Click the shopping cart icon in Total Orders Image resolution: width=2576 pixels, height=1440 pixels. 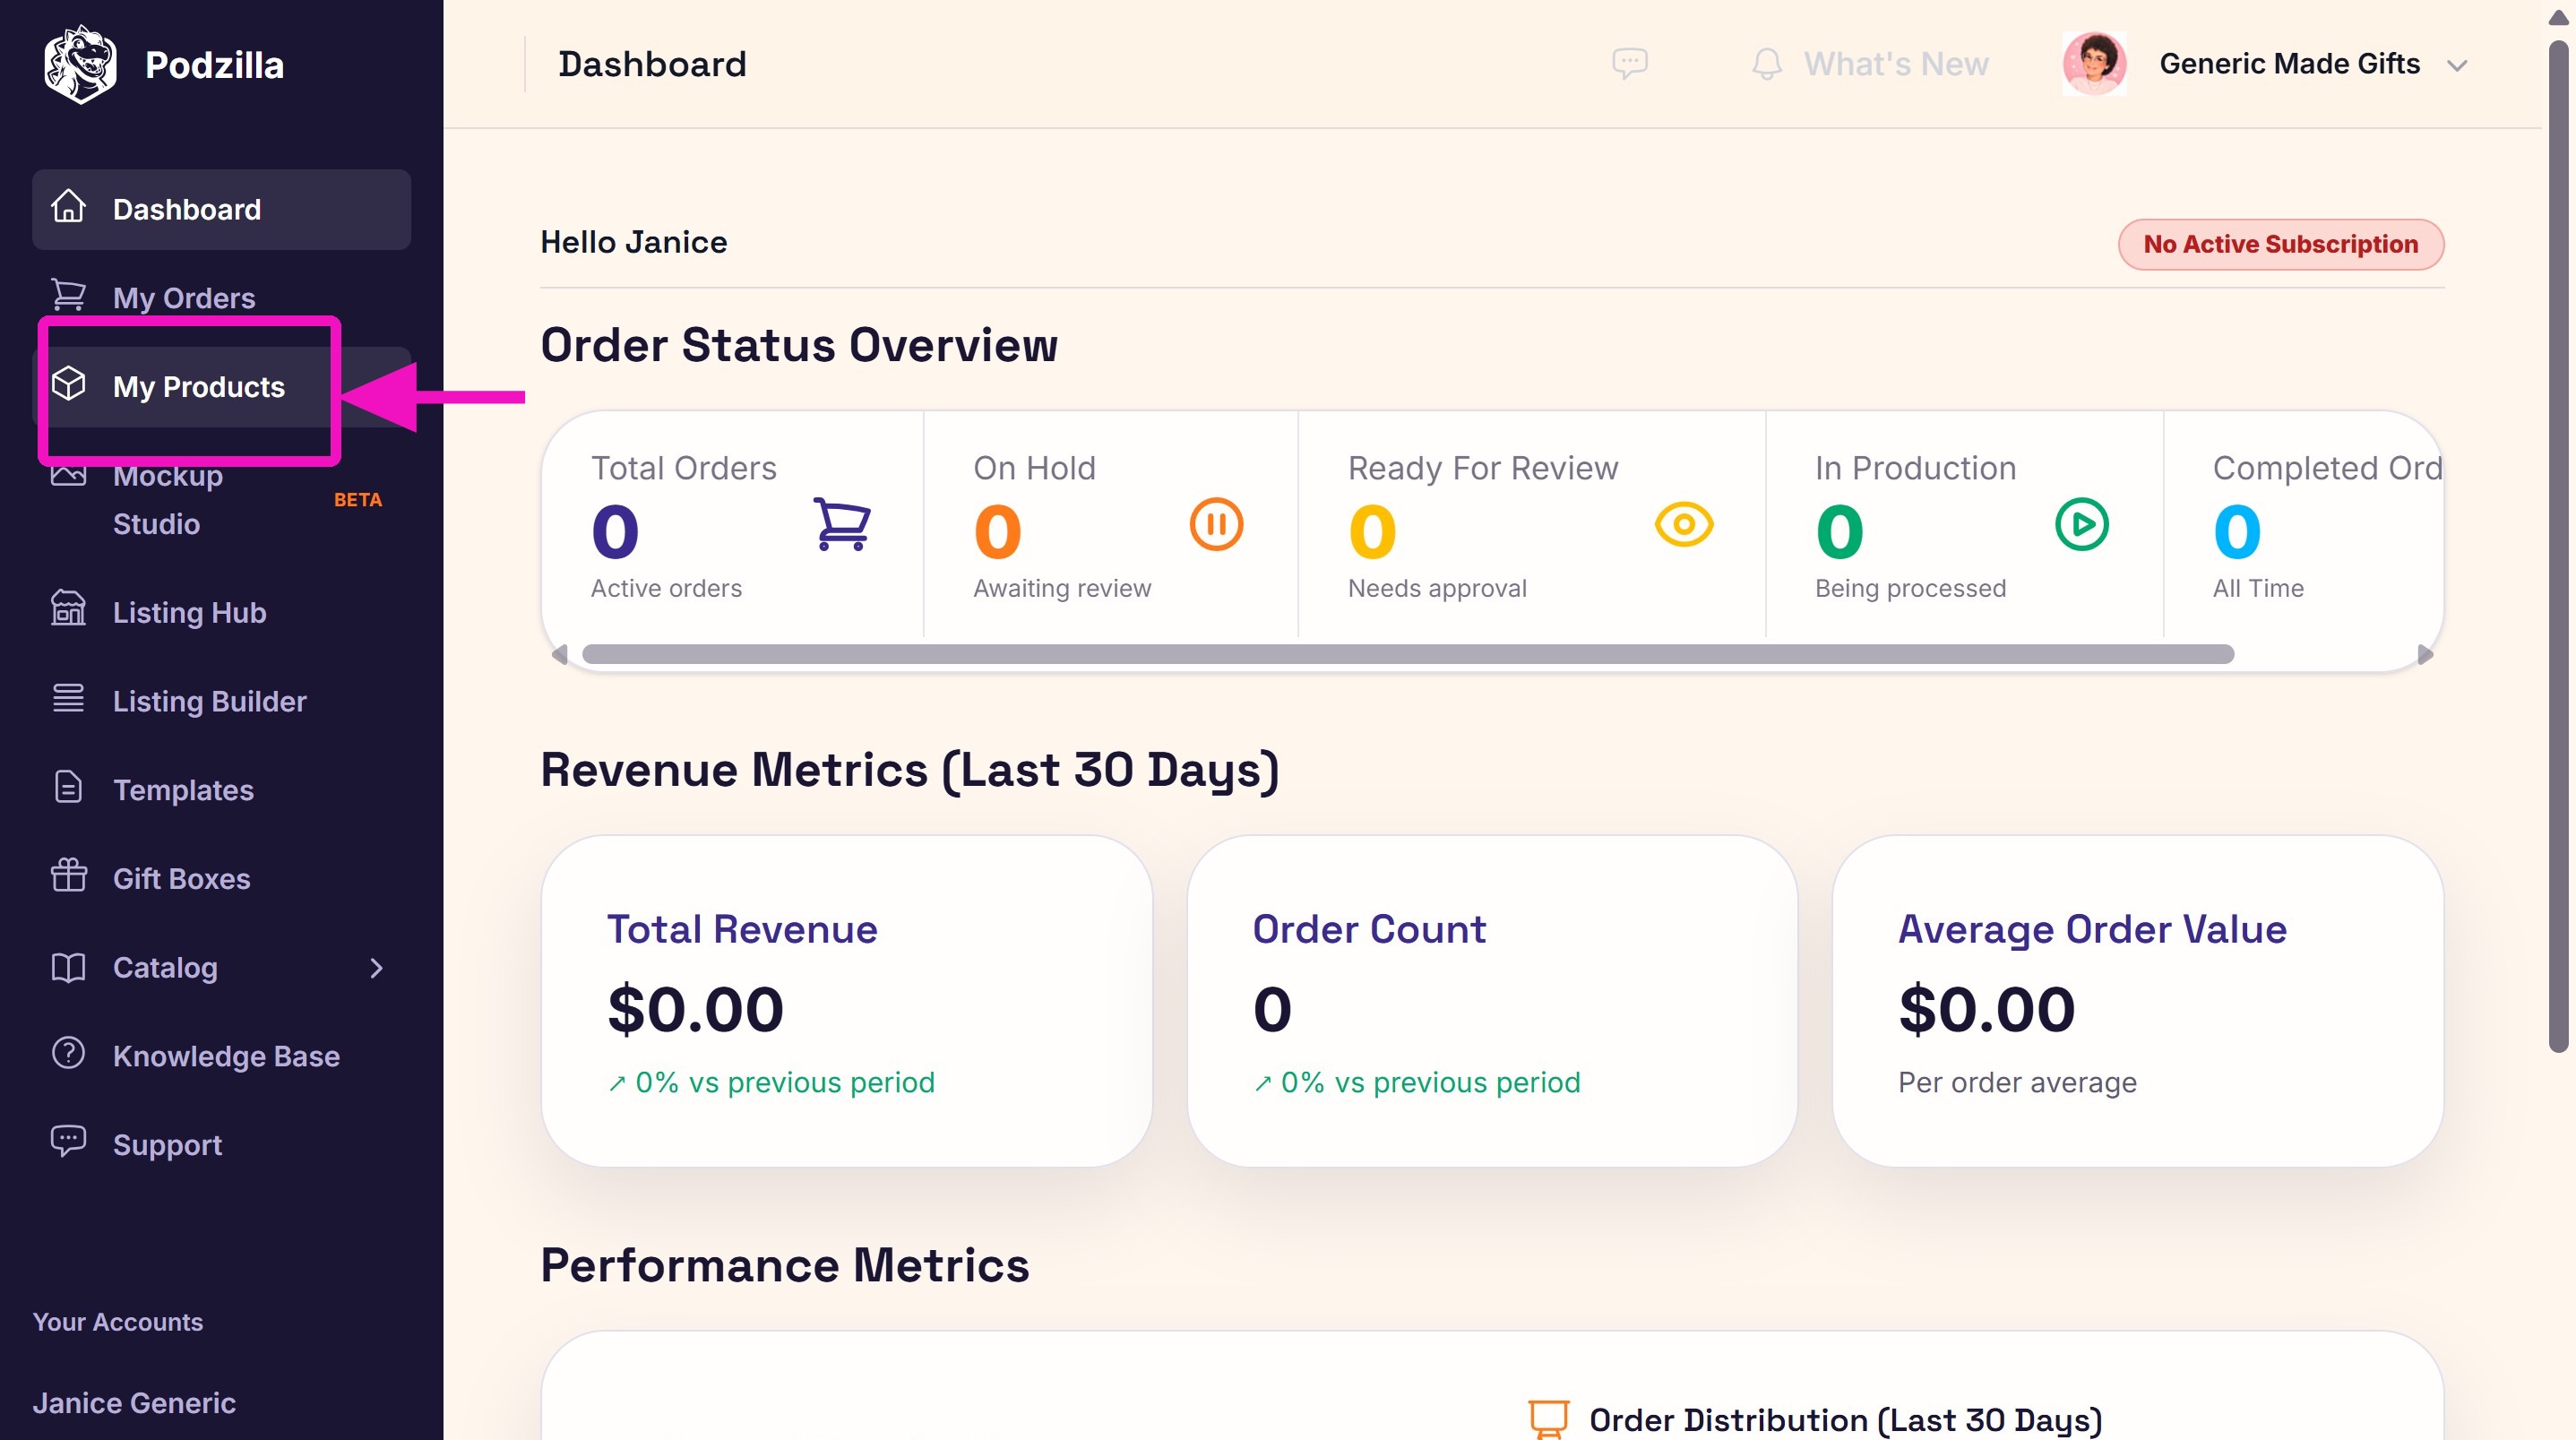pyautogui.click(x=842, y=524)
